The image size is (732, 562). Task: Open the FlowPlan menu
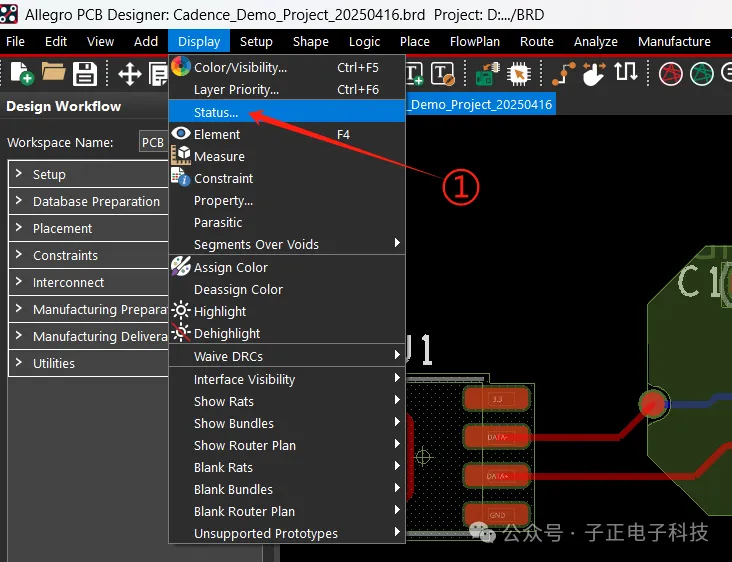(475, 42)
